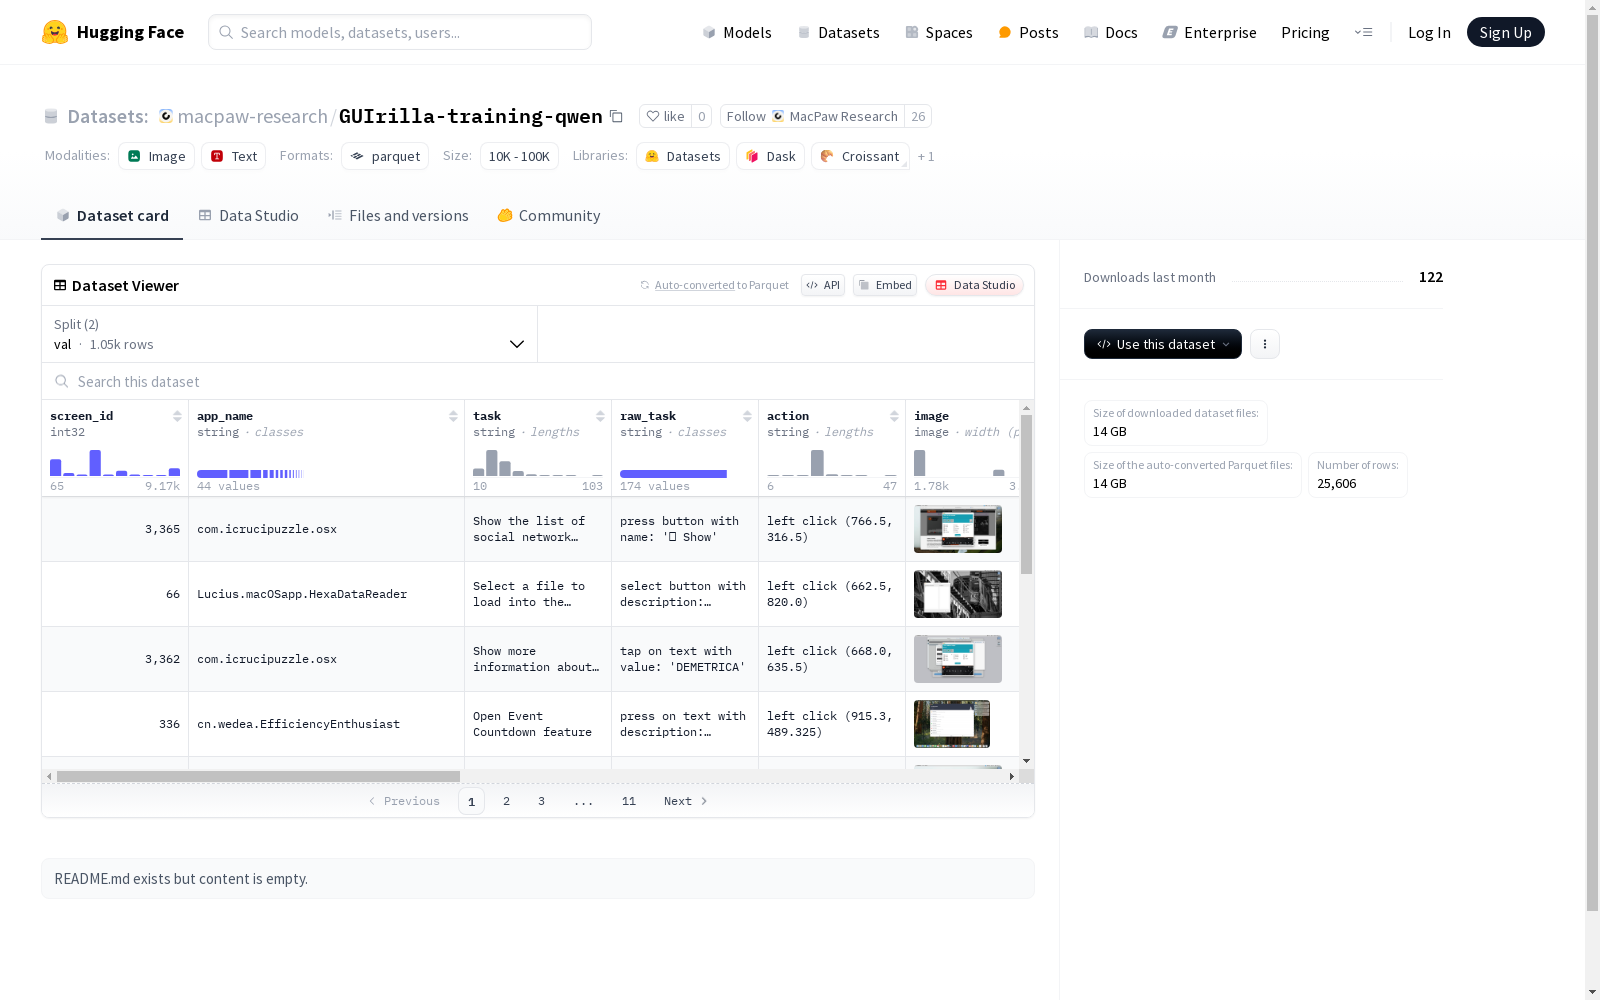The image size is (1600, 1000).
Task: Focus the main search models field
Action: coord(400,32)
